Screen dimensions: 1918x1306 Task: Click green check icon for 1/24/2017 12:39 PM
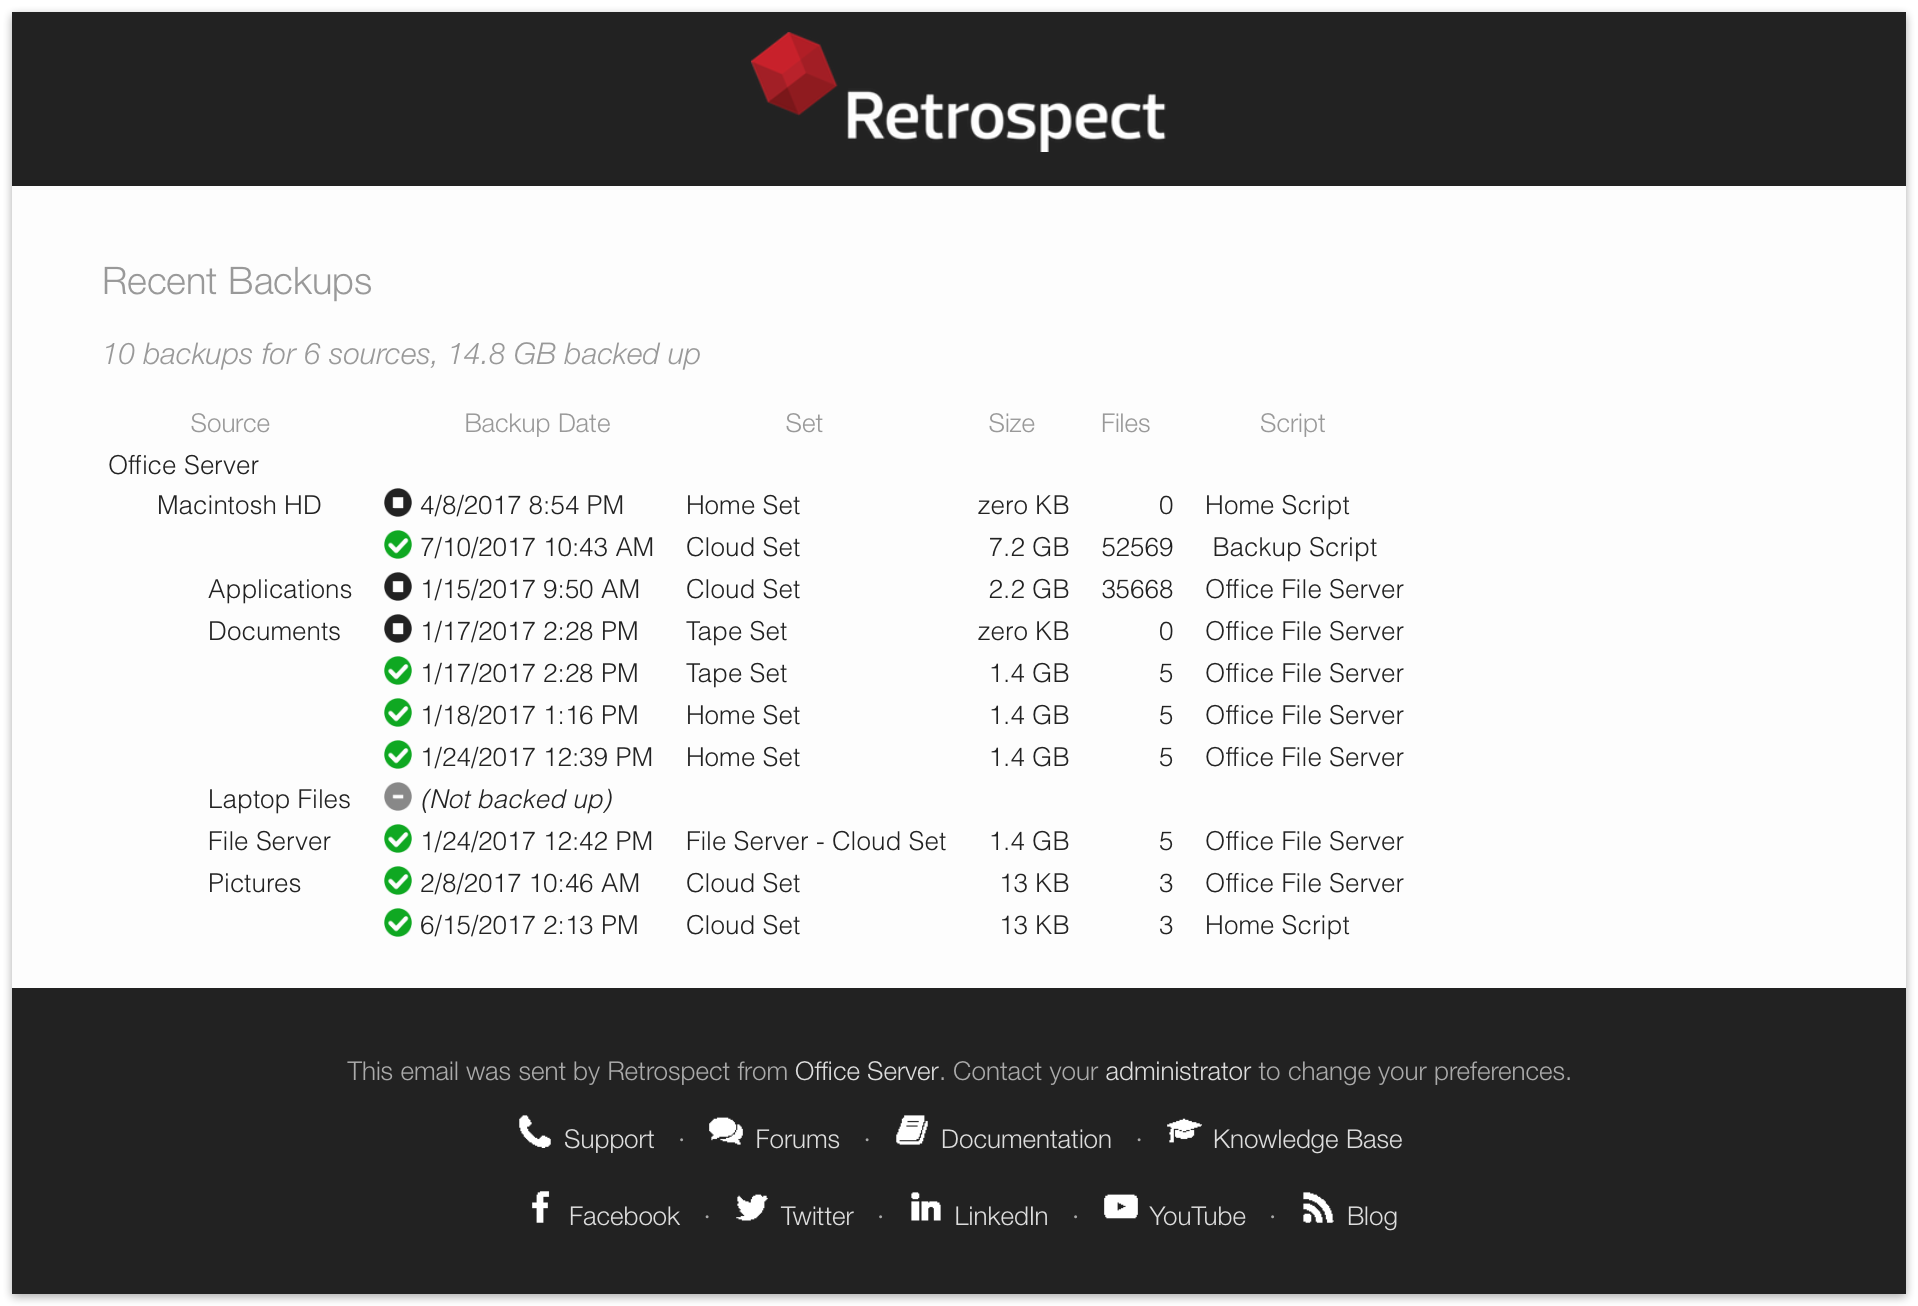398,754
